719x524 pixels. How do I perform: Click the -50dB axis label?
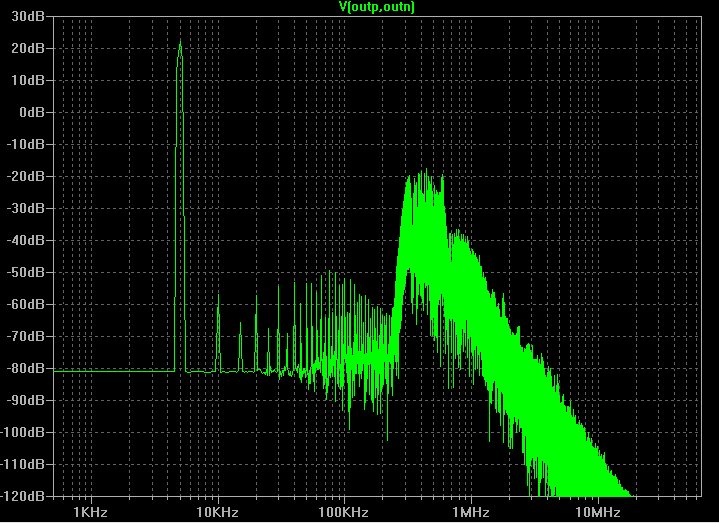coord(25,272)
